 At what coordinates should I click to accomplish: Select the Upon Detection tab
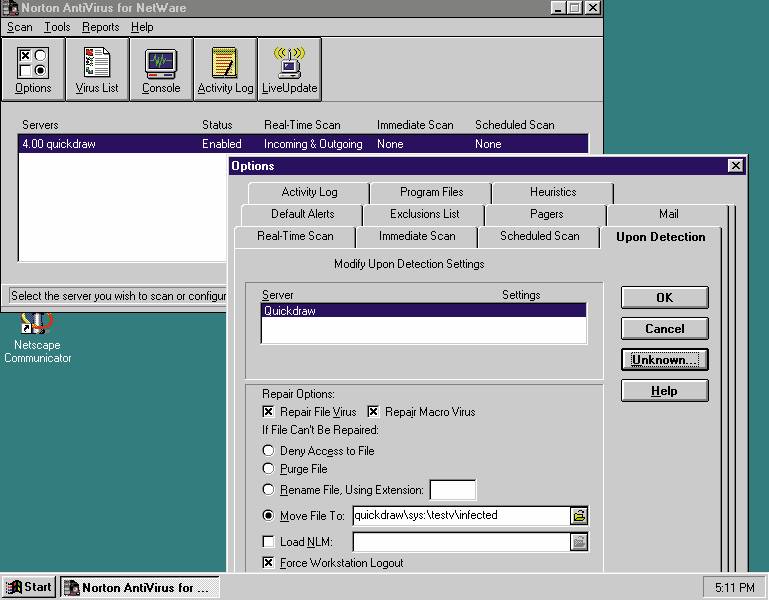click(661, 237)
